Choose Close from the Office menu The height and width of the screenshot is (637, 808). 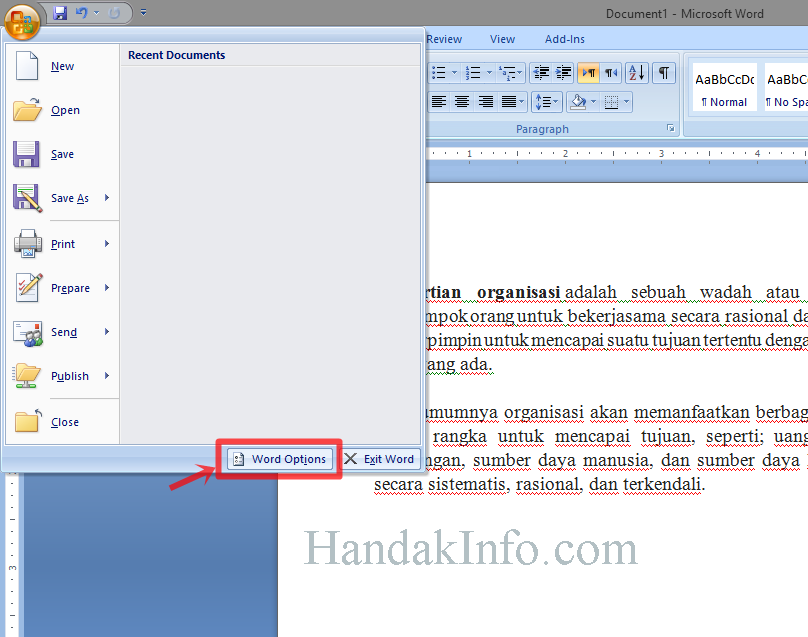[62, 422]
